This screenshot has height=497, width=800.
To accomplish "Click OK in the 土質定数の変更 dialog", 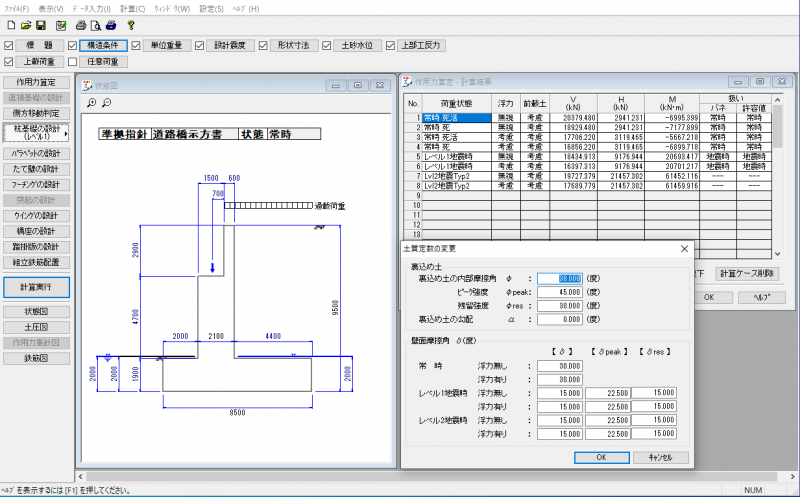I will (x=602, y=458).
